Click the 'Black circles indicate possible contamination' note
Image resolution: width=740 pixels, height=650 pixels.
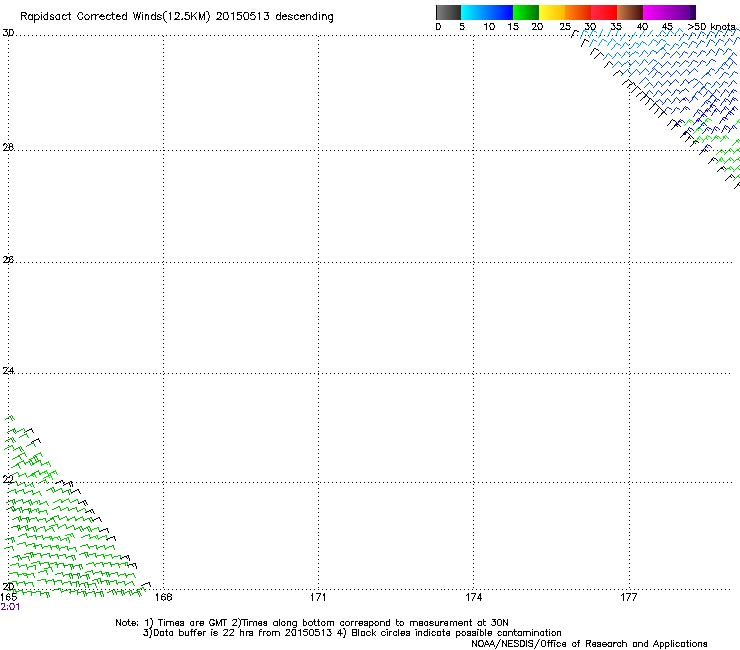pyautogui.click(x=456, y=633)
